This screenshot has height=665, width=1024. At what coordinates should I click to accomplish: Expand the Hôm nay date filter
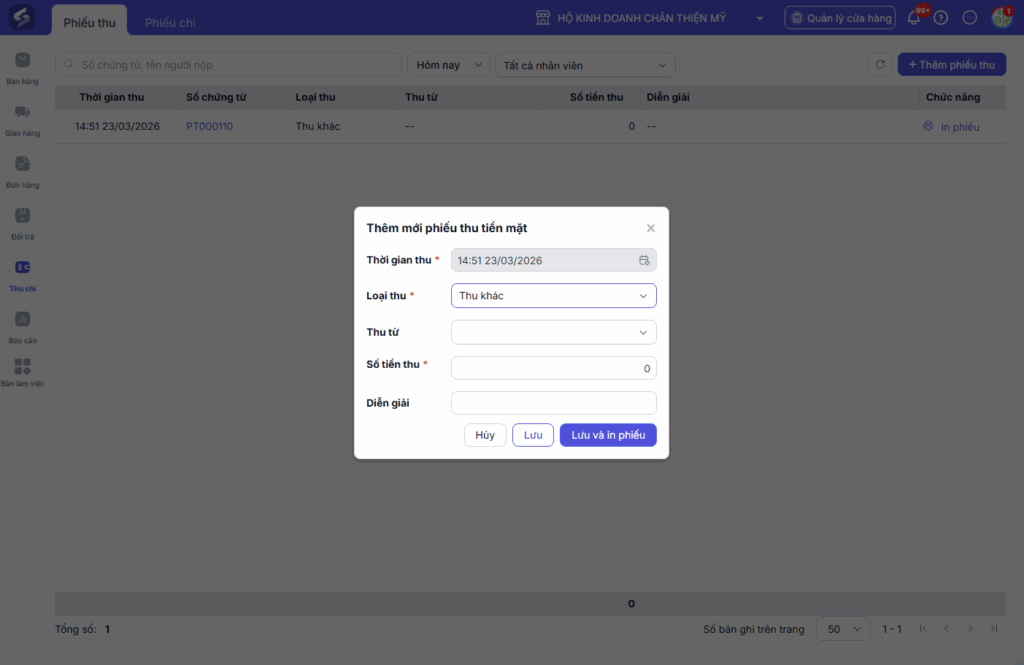449,65
